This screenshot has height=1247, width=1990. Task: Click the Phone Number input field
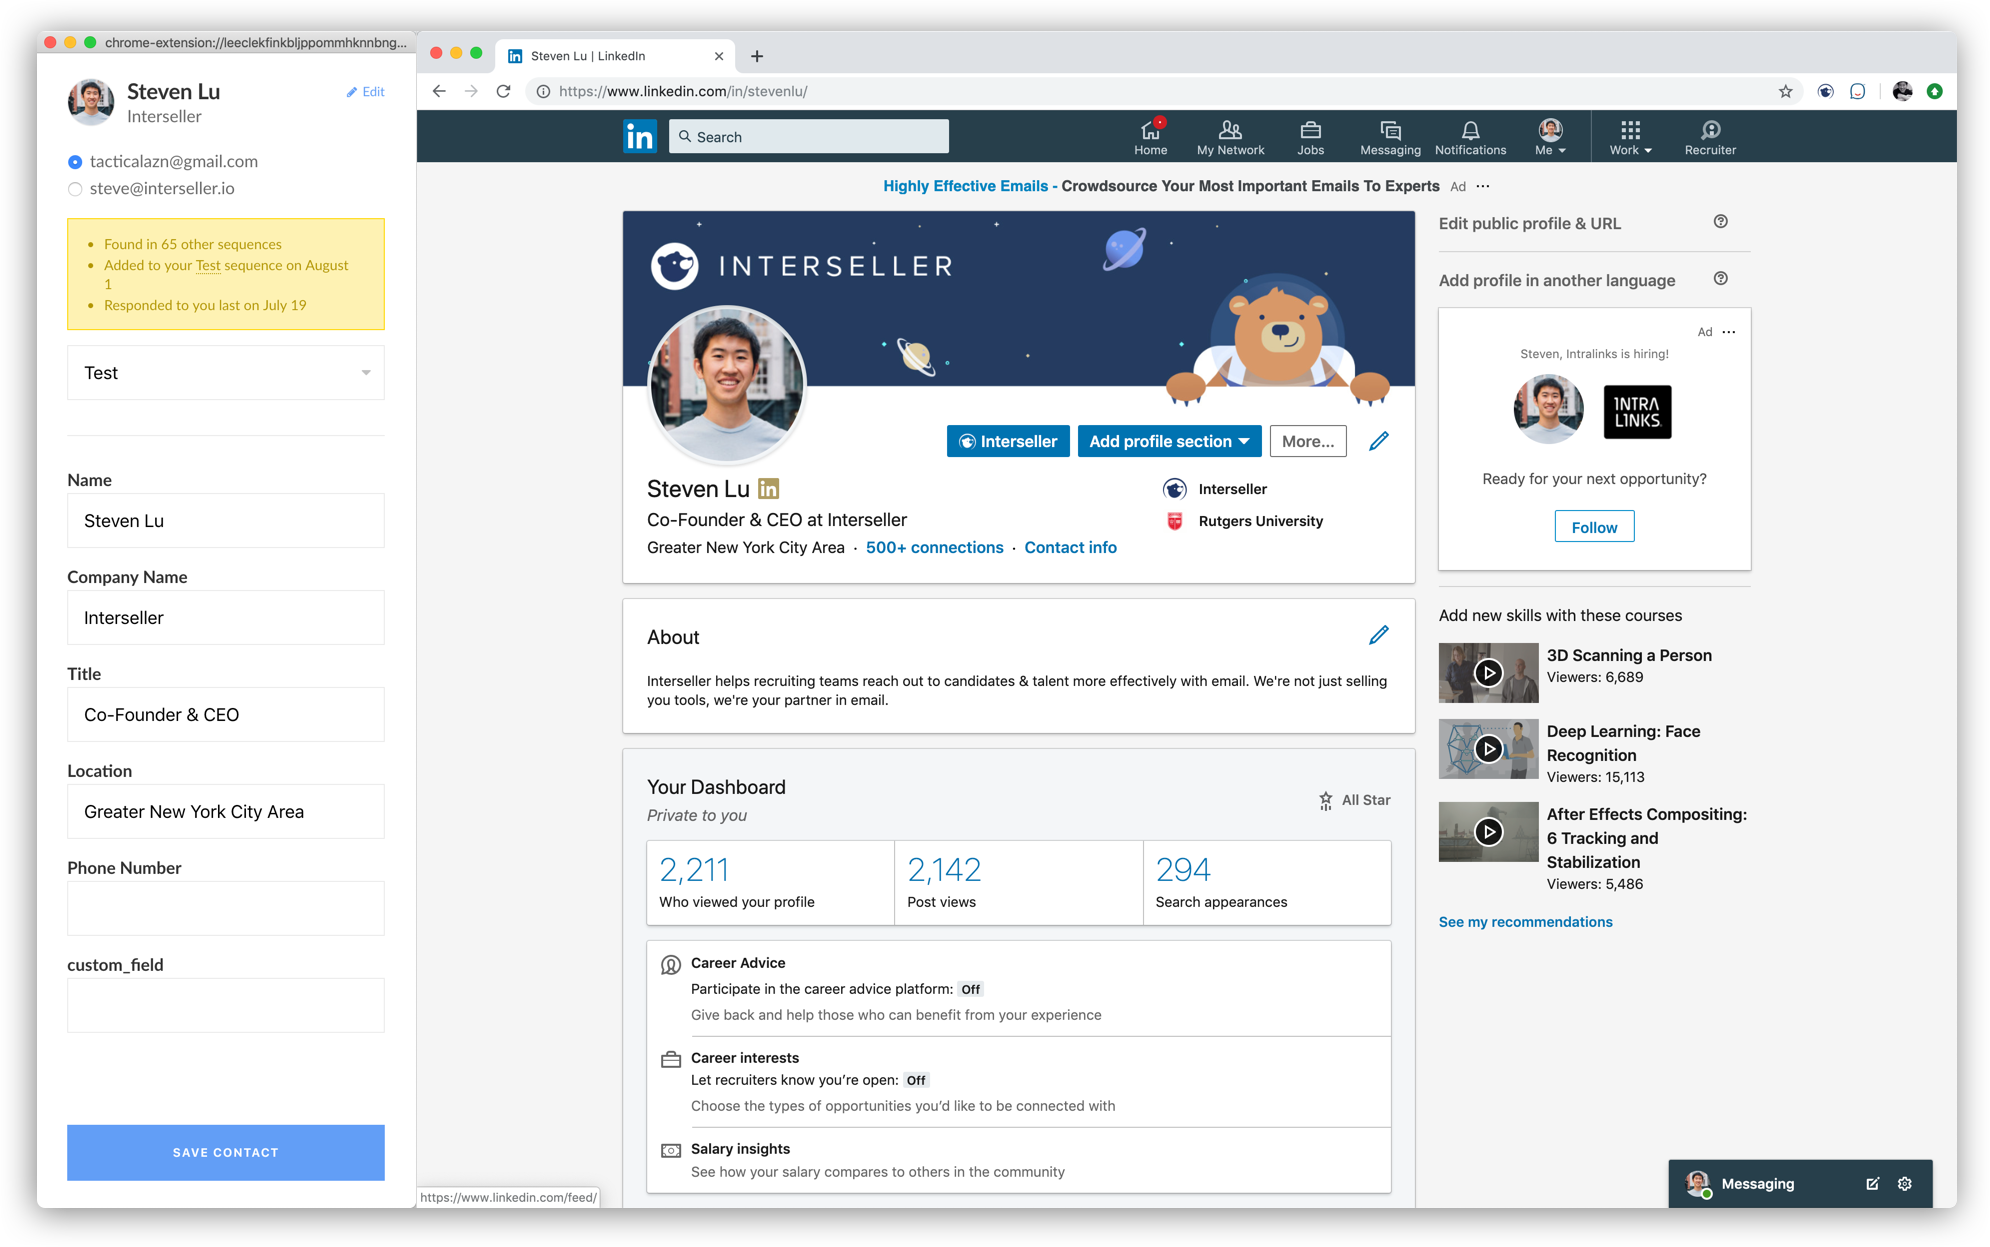point(226,909)
